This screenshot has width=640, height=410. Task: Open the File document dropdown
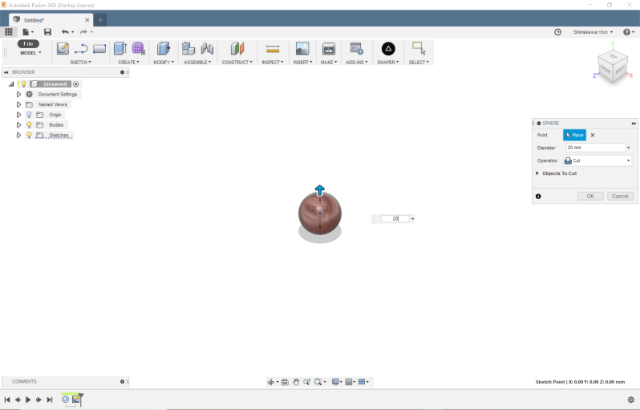28,32
